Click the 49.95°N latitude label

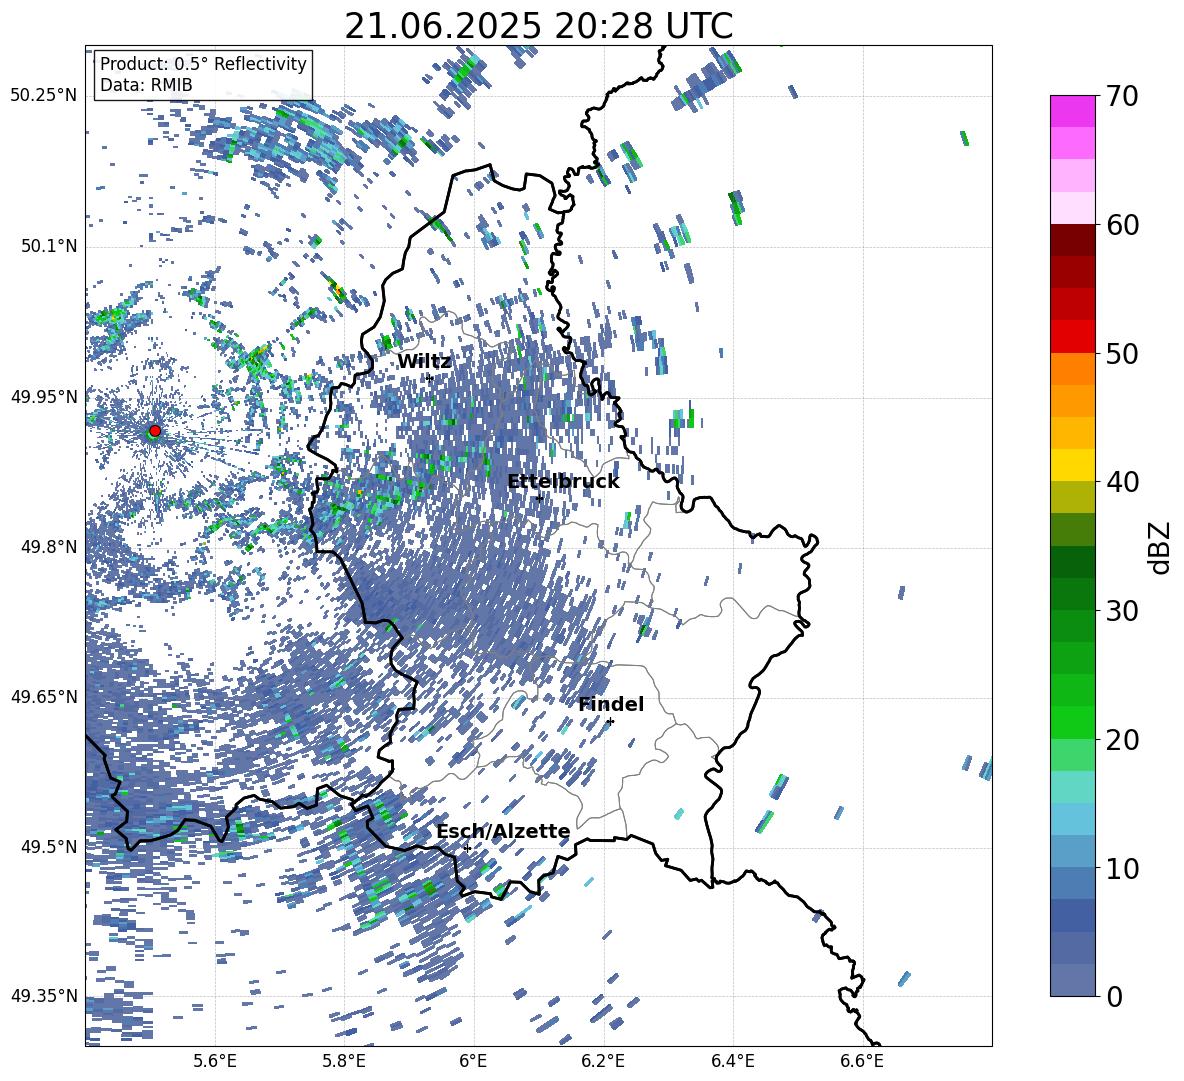[x=44, y=397]
